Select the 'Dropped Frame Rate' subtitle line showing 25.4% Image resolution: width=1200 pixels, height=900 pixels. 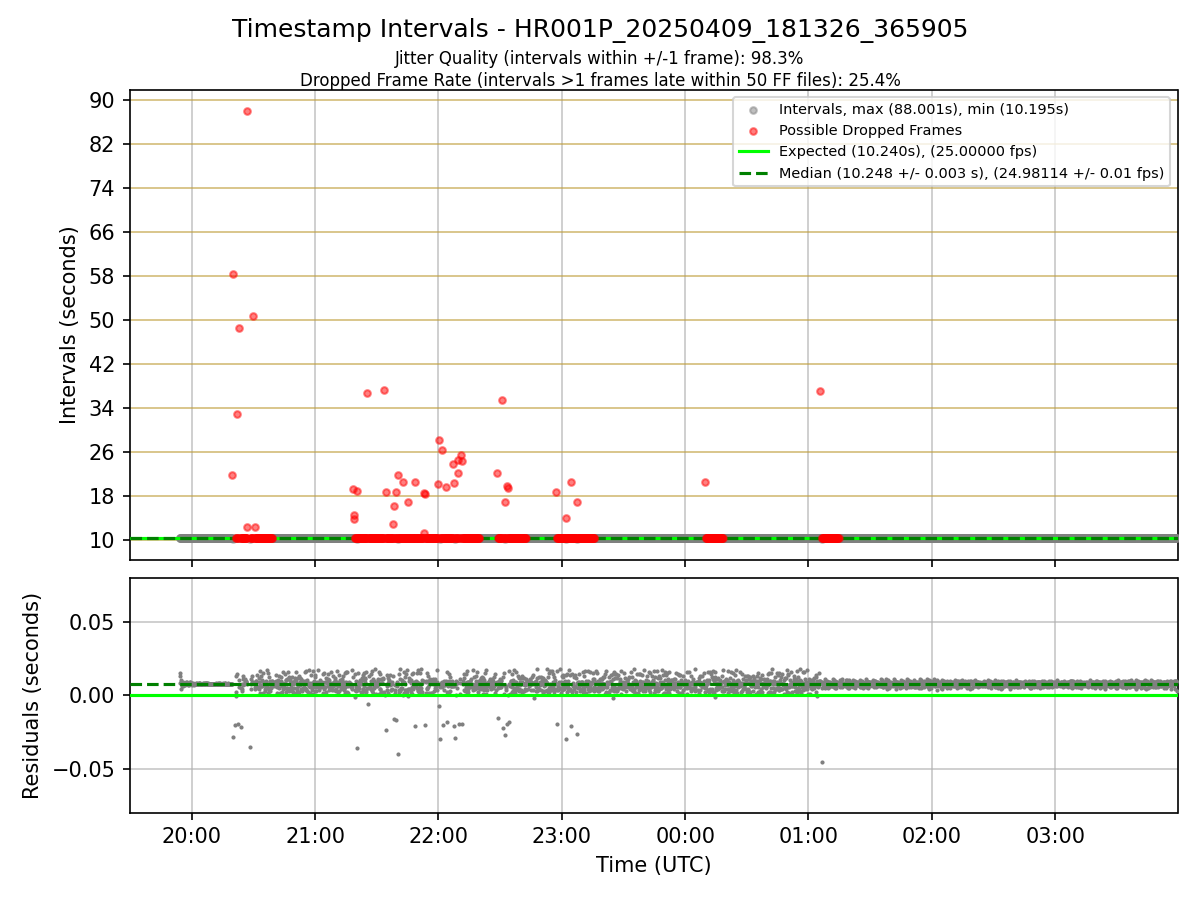600,80
